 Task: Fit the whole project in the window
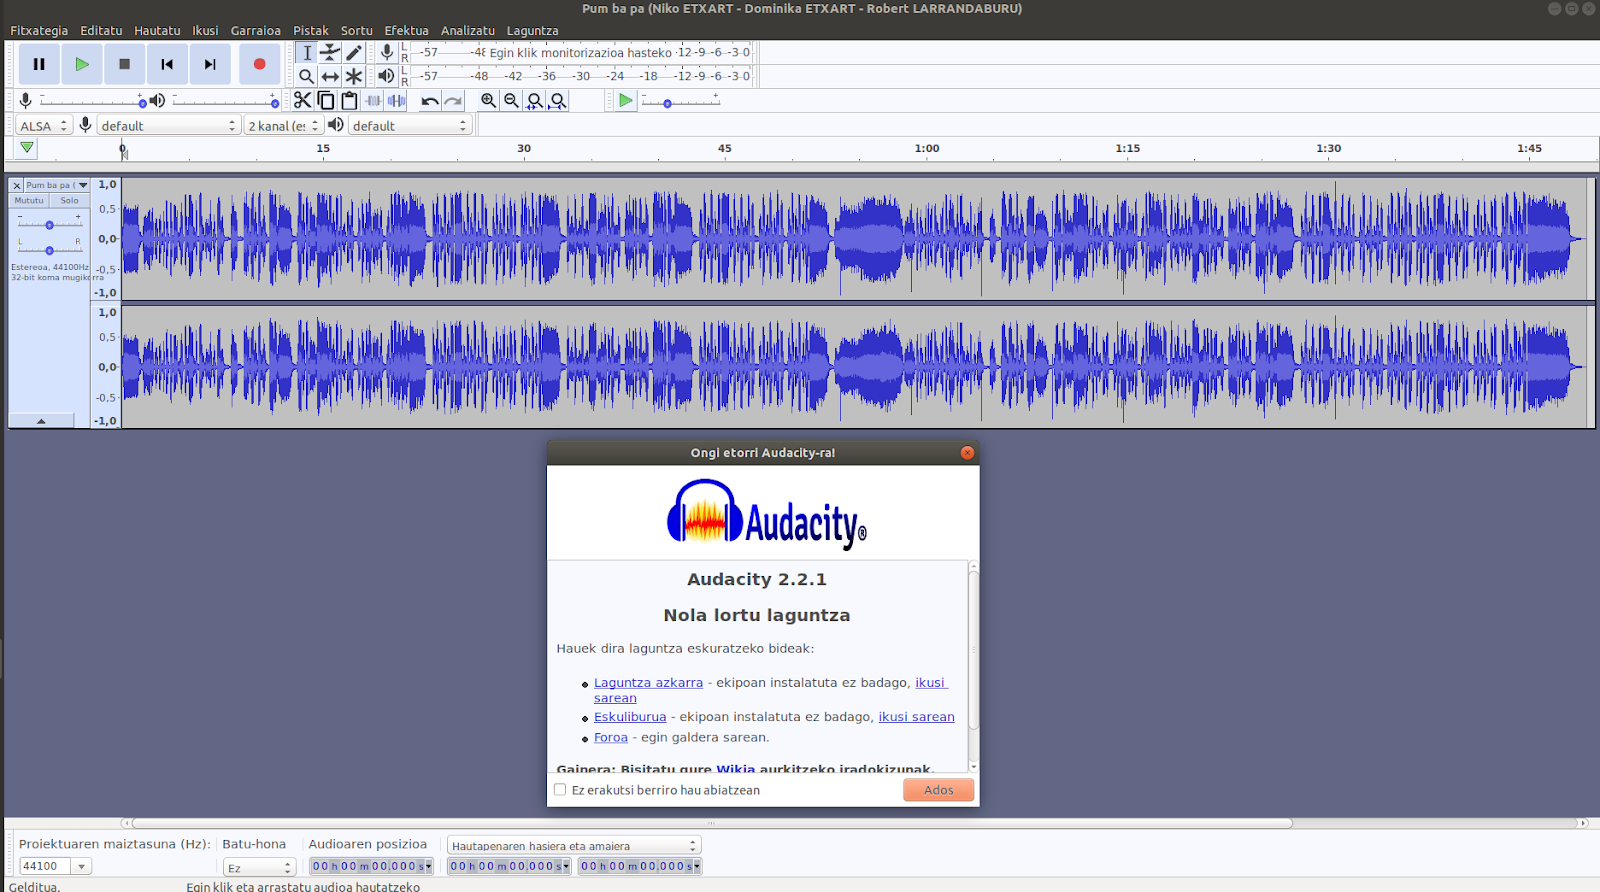pos(558,100)
